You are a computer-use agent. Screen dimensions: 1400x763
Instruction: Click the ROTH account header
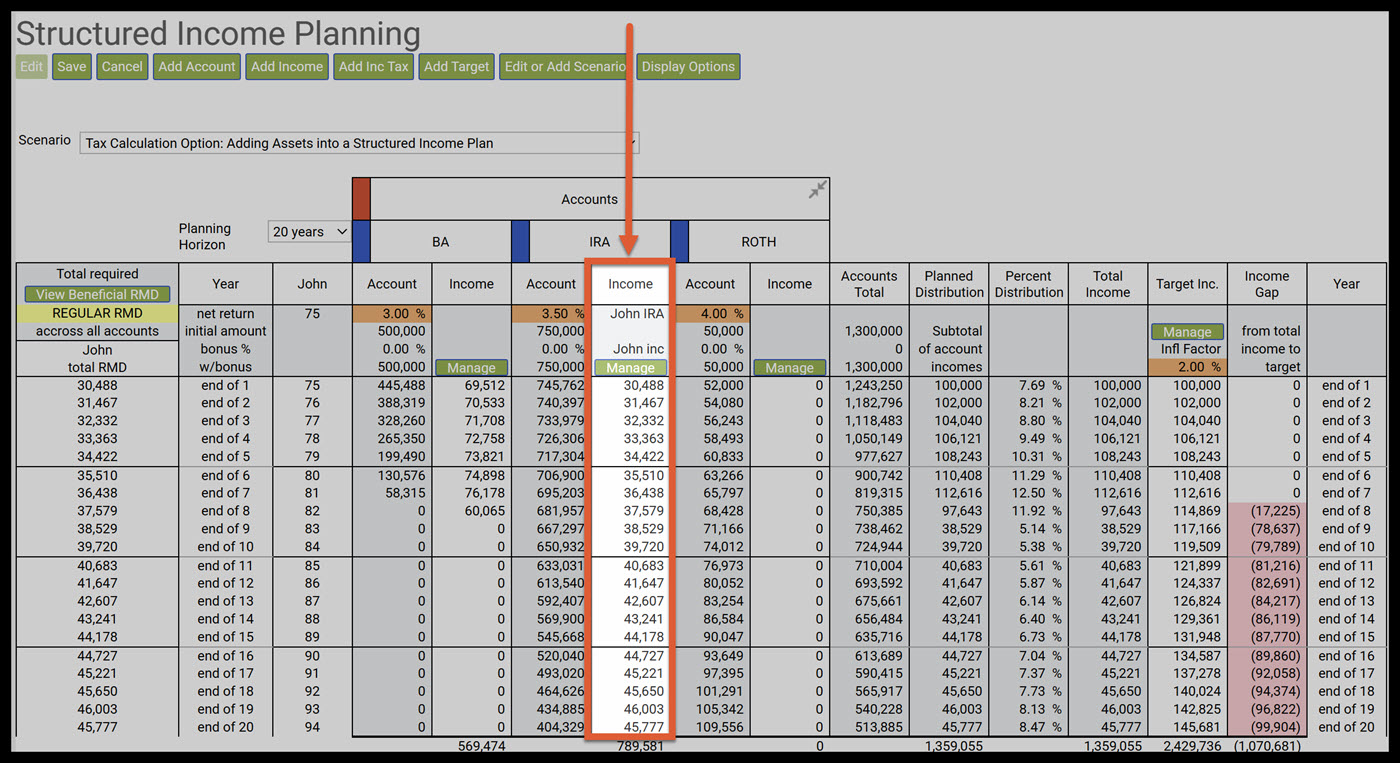click(x=758, y=242)
